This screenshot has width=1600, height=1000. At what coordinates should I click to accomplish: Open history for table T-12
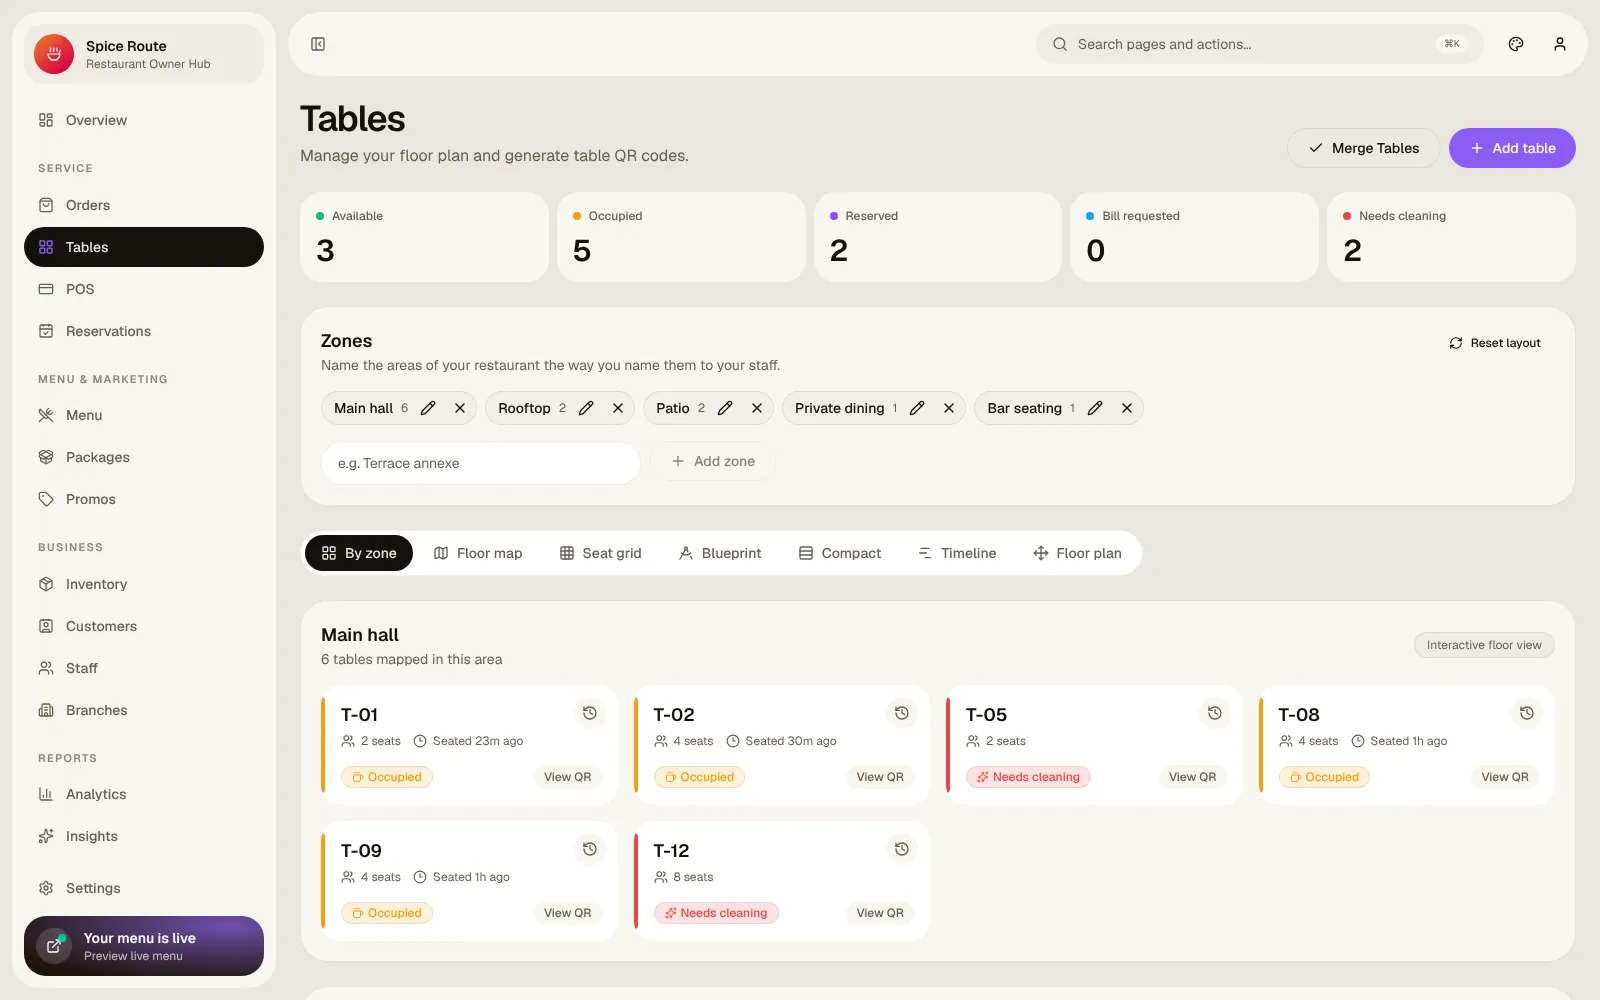tap(902, 849)
